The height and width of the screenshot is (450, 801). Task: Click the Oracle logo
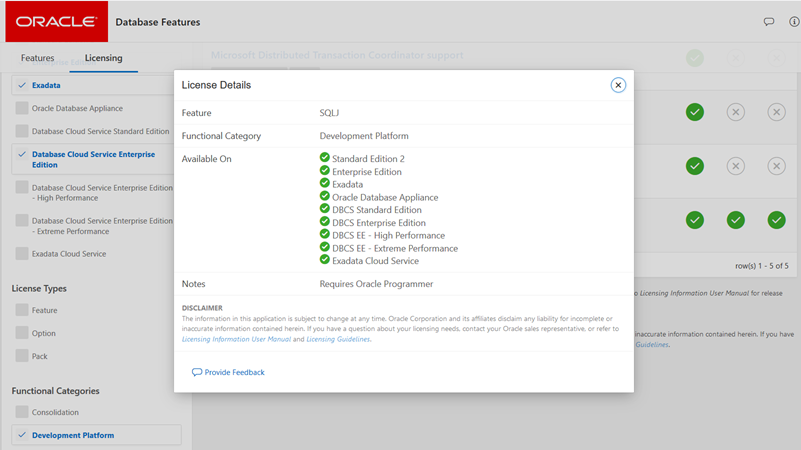click(56, 21)
